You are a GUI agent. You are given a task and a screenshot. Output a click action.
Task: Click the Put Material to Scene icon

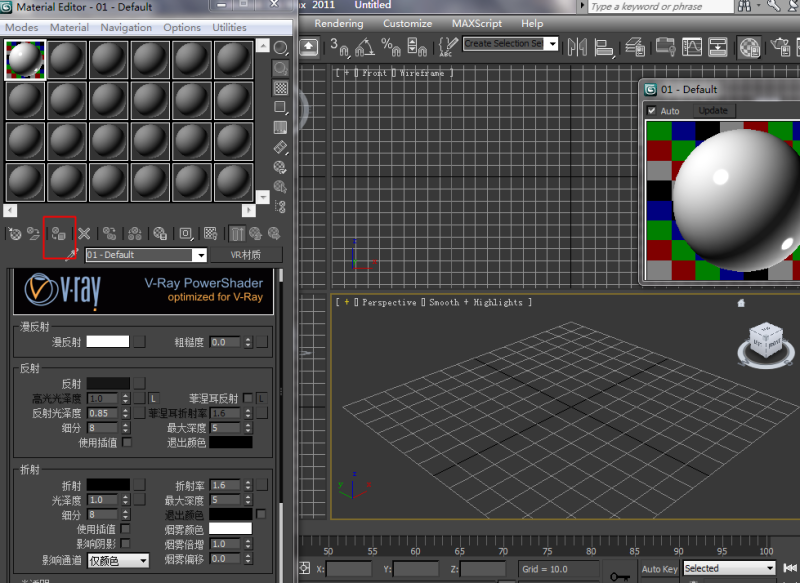pos(32,234)
